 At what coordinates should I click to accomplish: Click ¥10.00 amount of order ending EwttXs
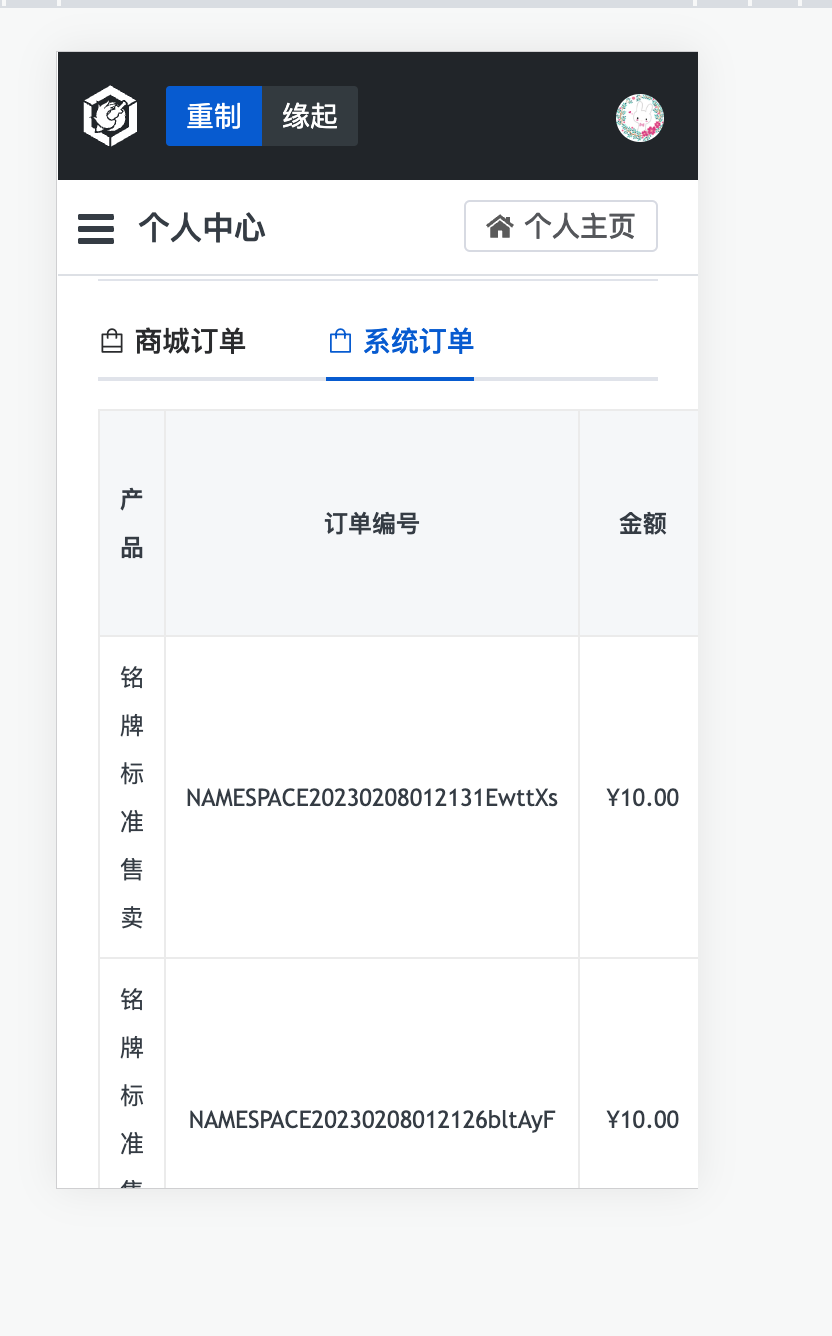tap(643, 797)
